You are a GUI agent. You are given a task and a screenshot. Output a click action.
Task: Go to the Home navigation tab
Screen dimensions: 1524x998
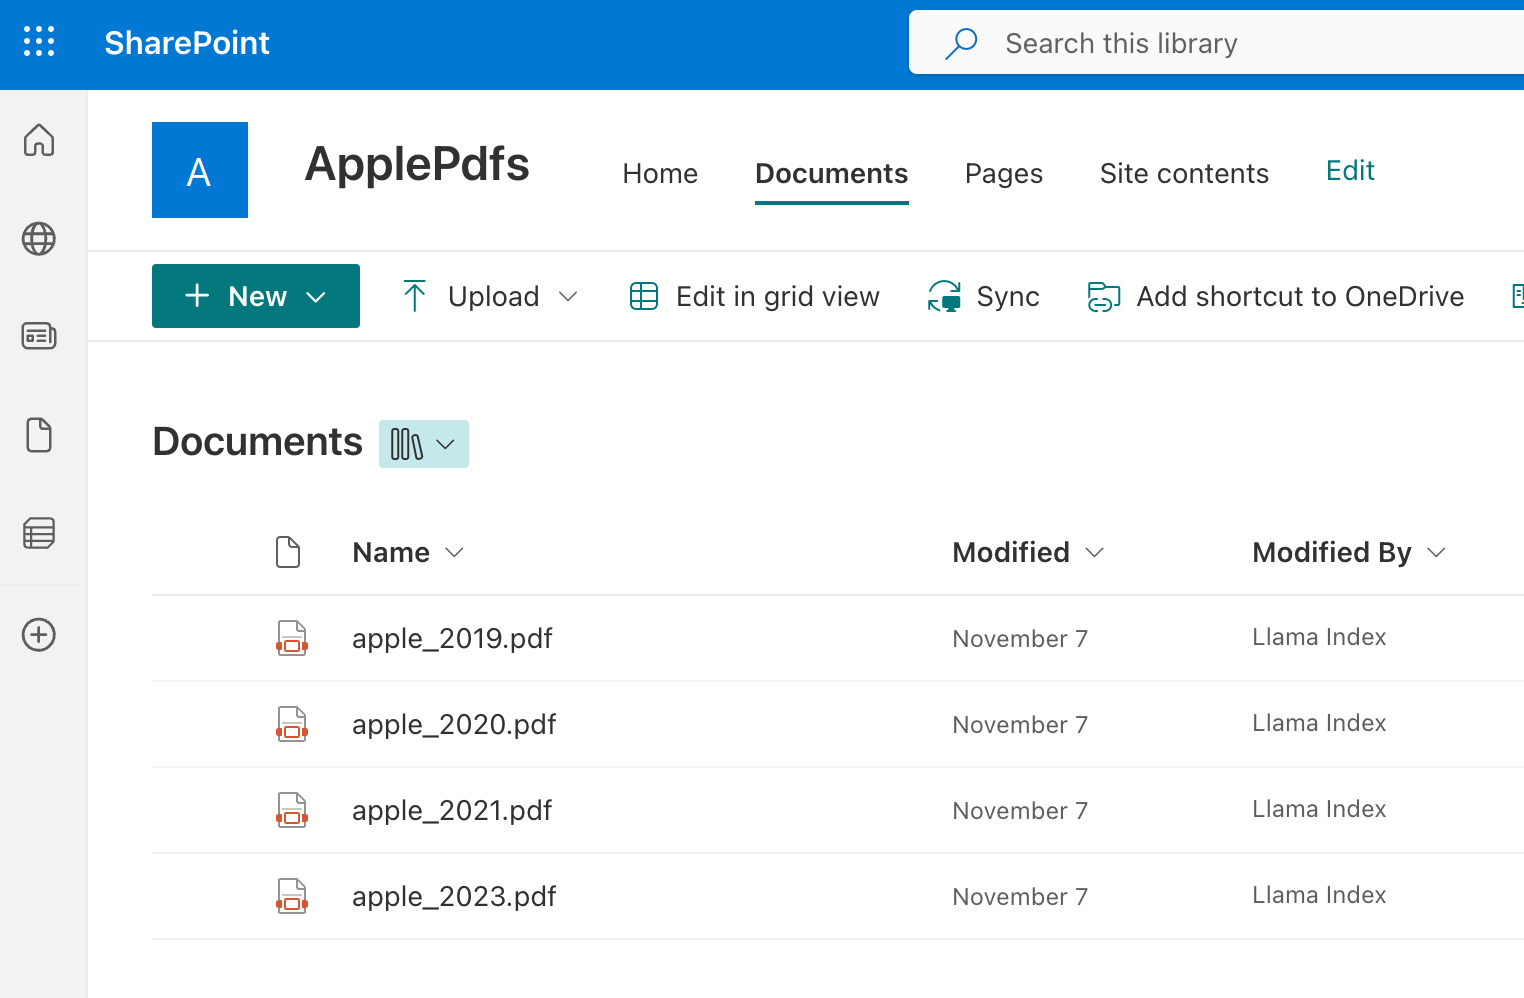coord(660,173)
